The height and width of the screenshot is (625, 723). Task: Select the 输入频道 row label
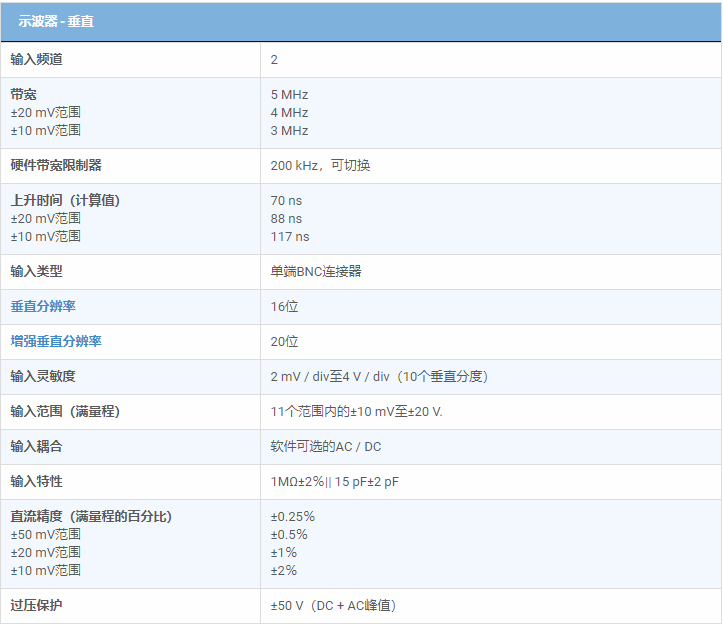pos(37,59)
